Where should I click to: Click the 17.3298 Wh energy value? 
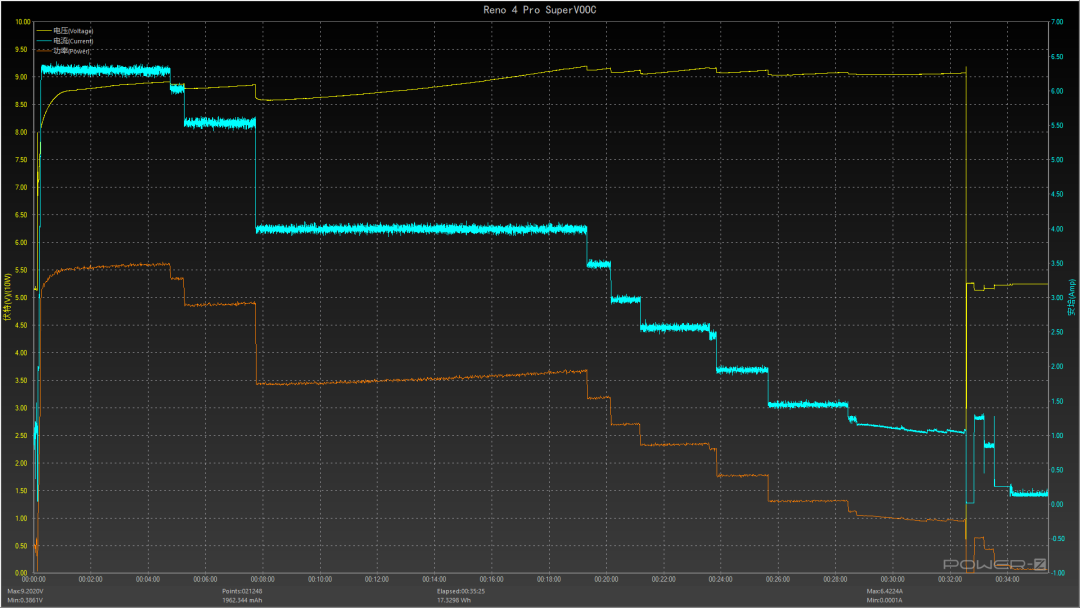click(454, 600)
